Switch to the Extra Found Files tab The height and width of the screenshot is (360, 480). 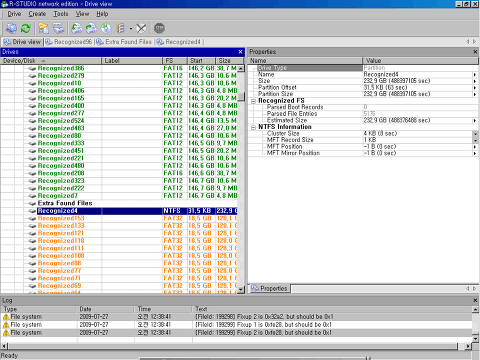(x=124, y=42)
